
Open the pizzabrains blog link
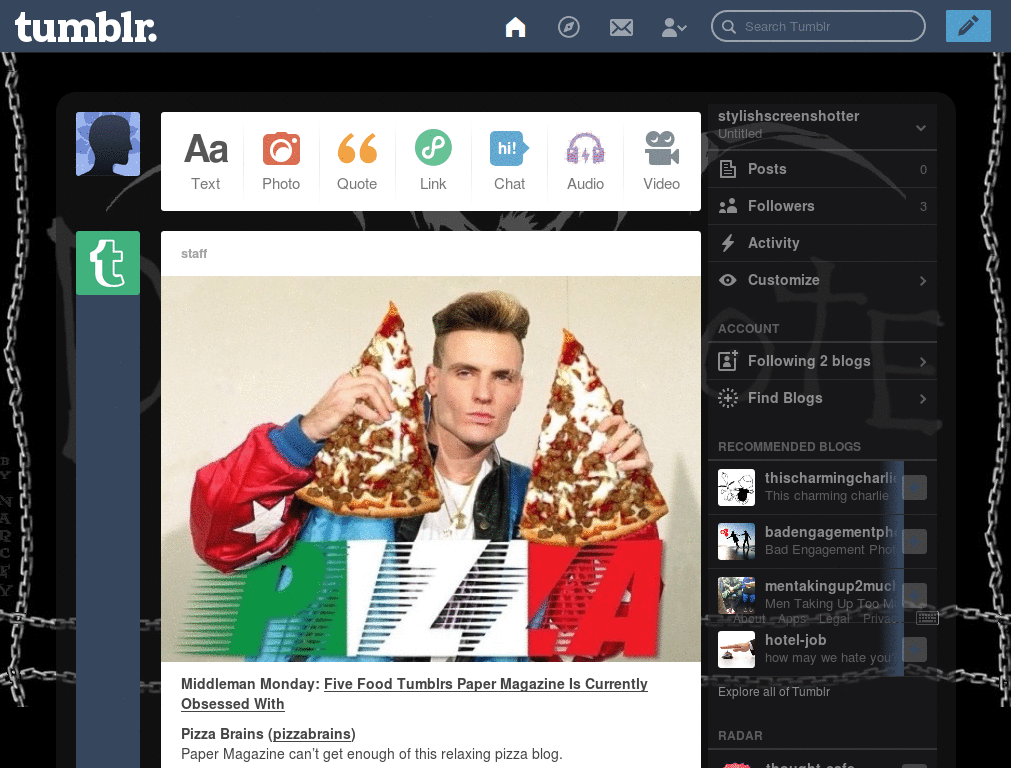coord(312,734)
